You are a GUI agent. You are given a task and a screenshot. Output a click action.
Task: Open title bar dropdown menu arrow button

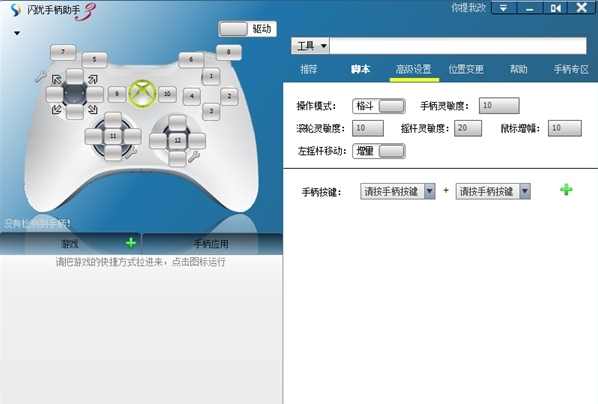503,8
